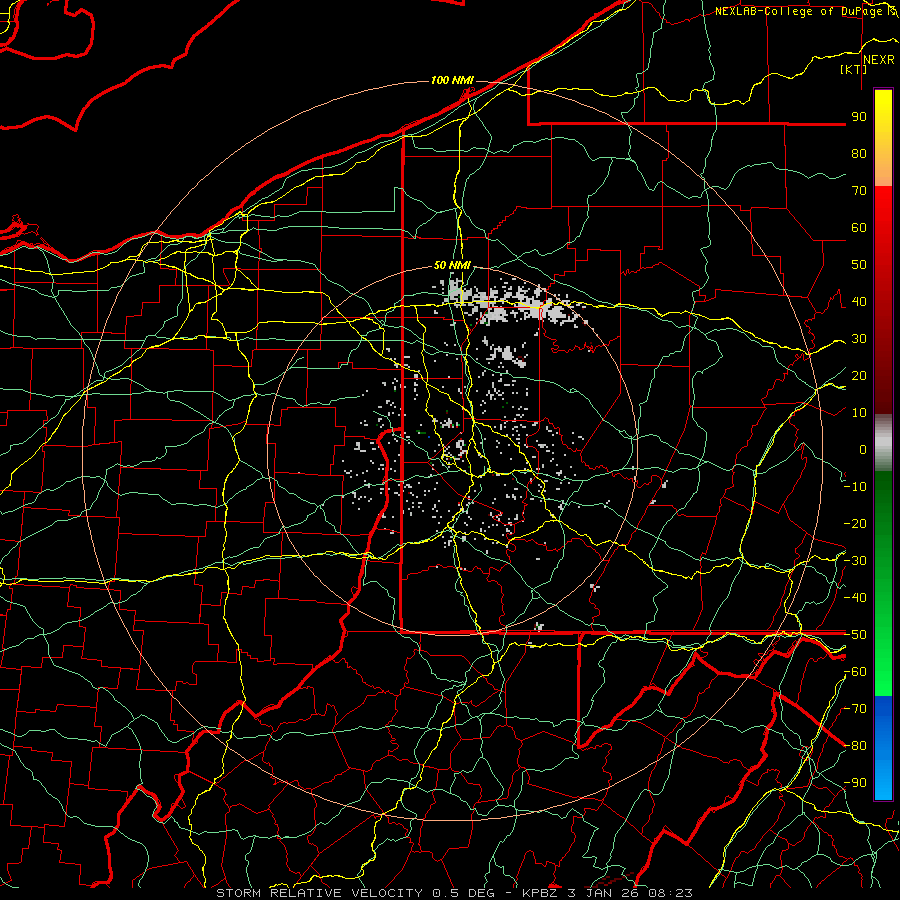This screenshot has width=900, height=900.
Task: Click the -10 value on velocity scale
Action: (855, 487)
